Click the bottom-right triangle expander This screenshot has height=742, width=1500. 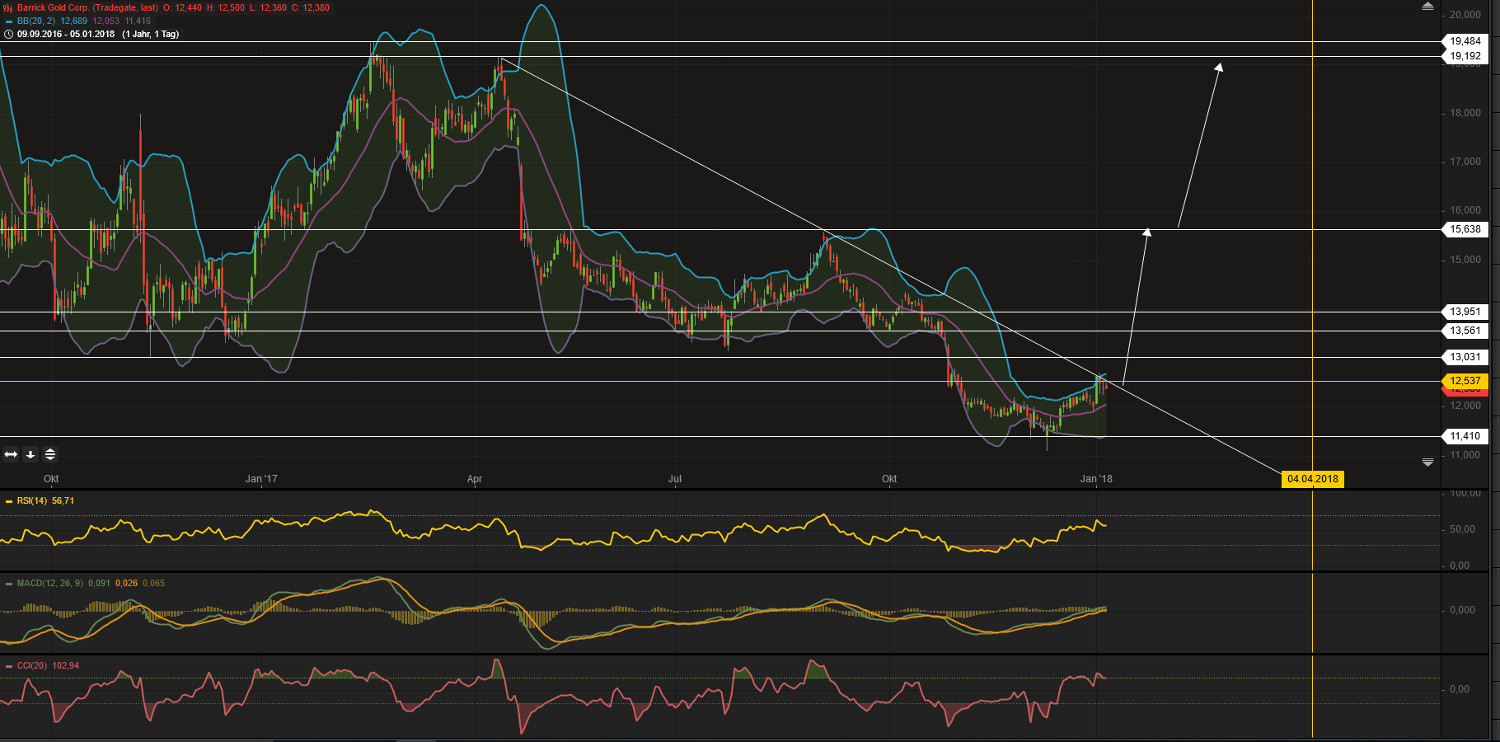tap(1427, 462)
